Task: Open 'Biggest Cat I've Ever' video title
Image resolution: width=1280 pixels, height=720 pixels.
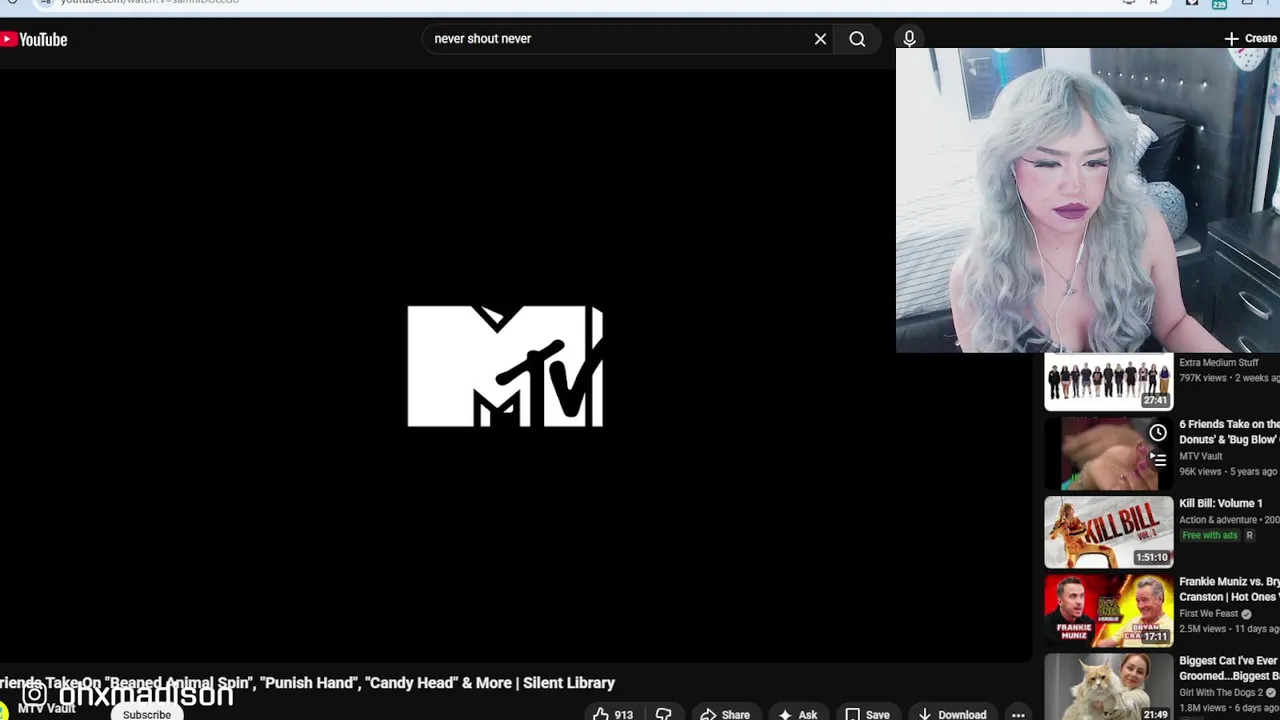Action: click(x=1229, y=668)
